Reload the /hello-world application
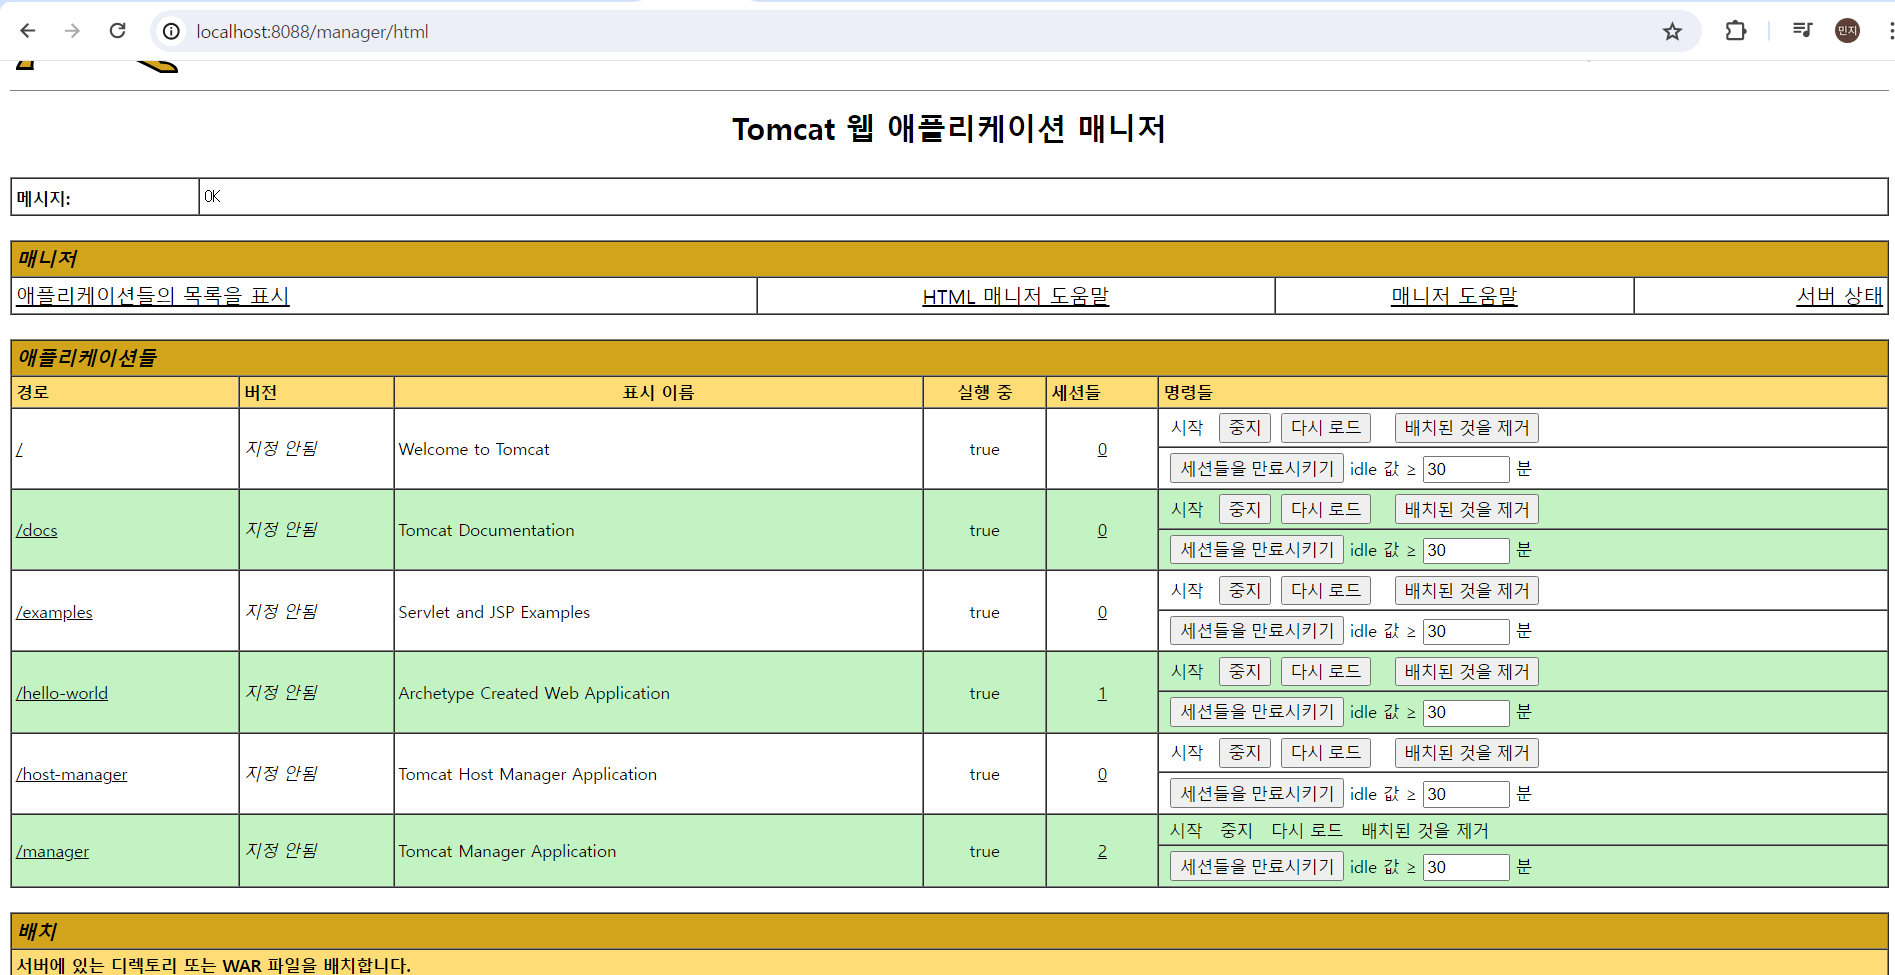The image size is (1895, 975). click(1325, 671)
